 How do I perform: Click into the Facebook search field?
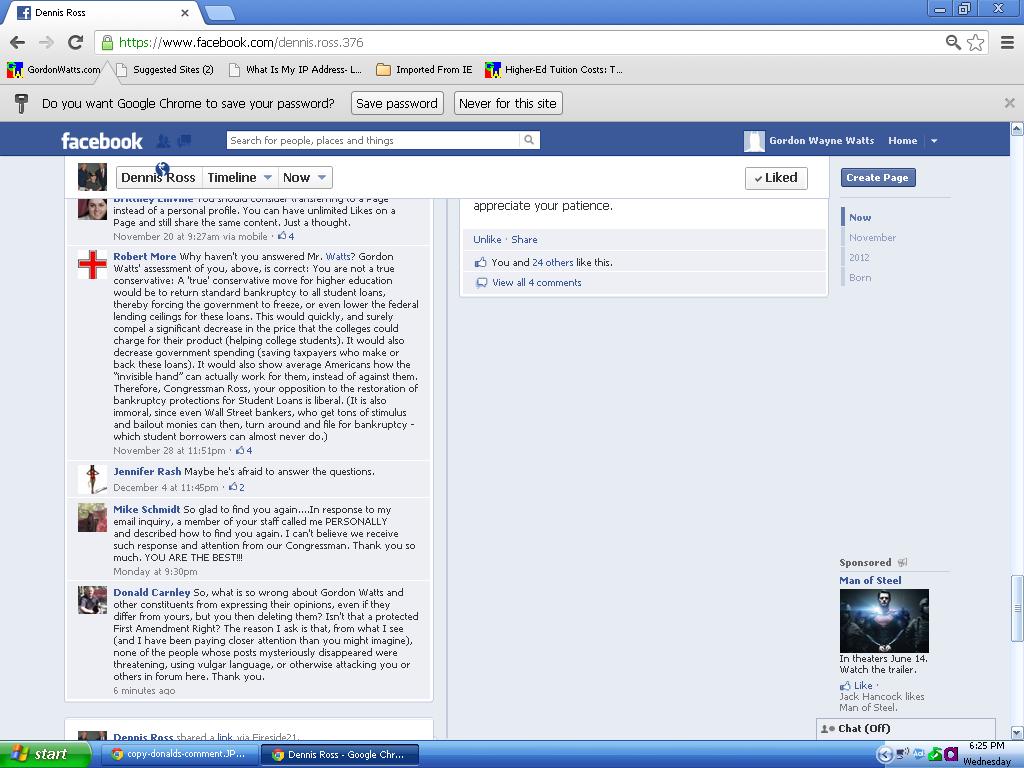tap(373, 140)
